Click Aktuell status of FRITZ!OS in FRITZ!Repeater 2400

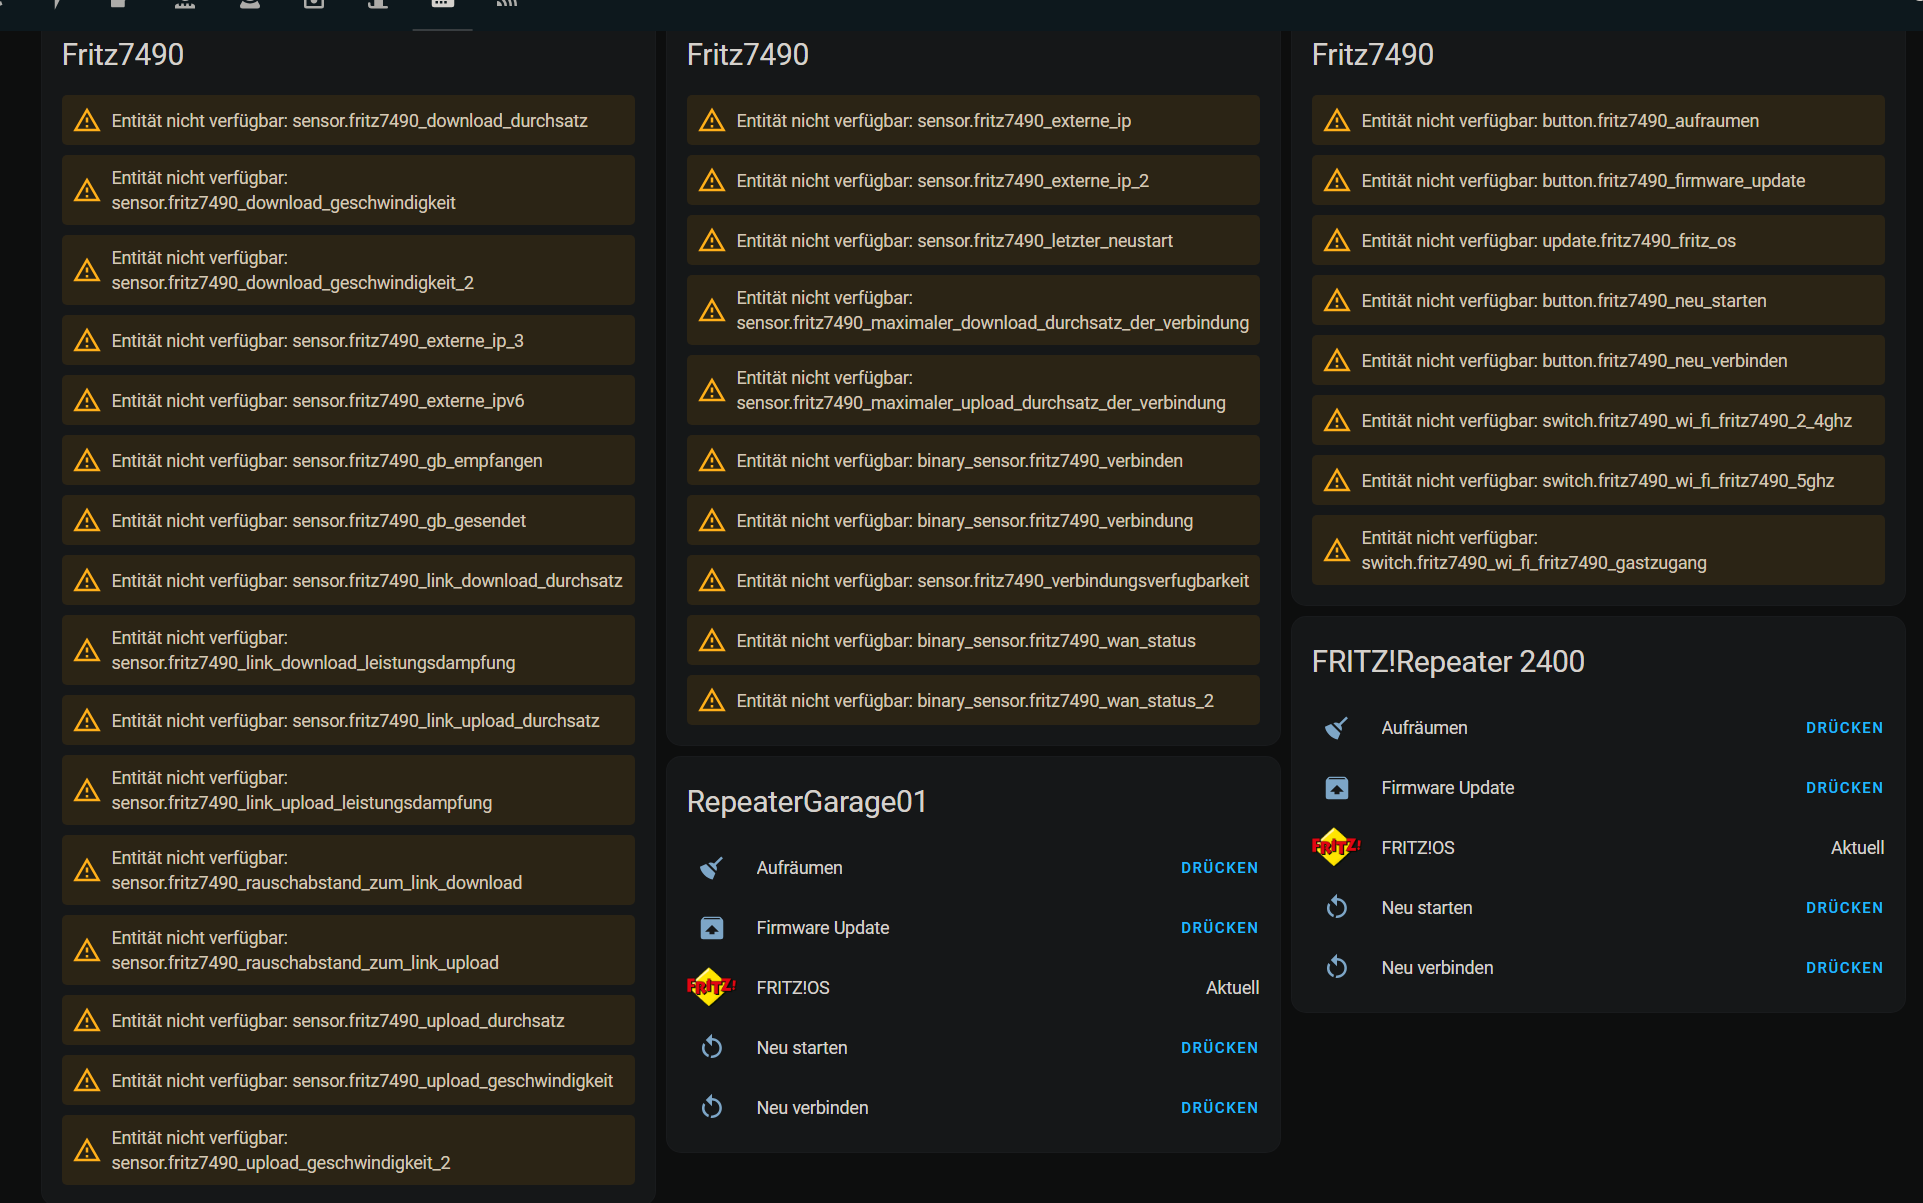tap(1857, 848)
